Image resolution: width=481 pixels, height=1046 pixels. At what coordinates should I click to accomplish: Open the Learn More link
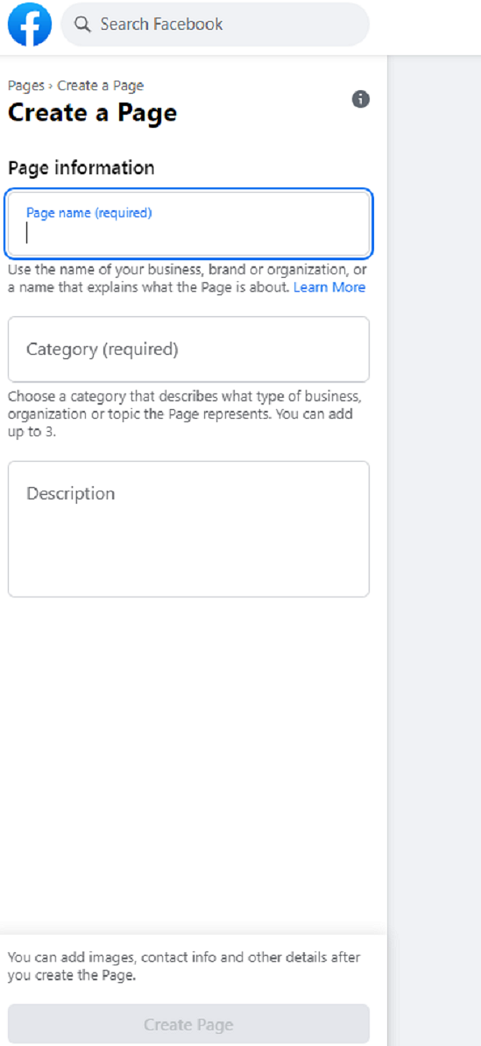pos(330,288)
